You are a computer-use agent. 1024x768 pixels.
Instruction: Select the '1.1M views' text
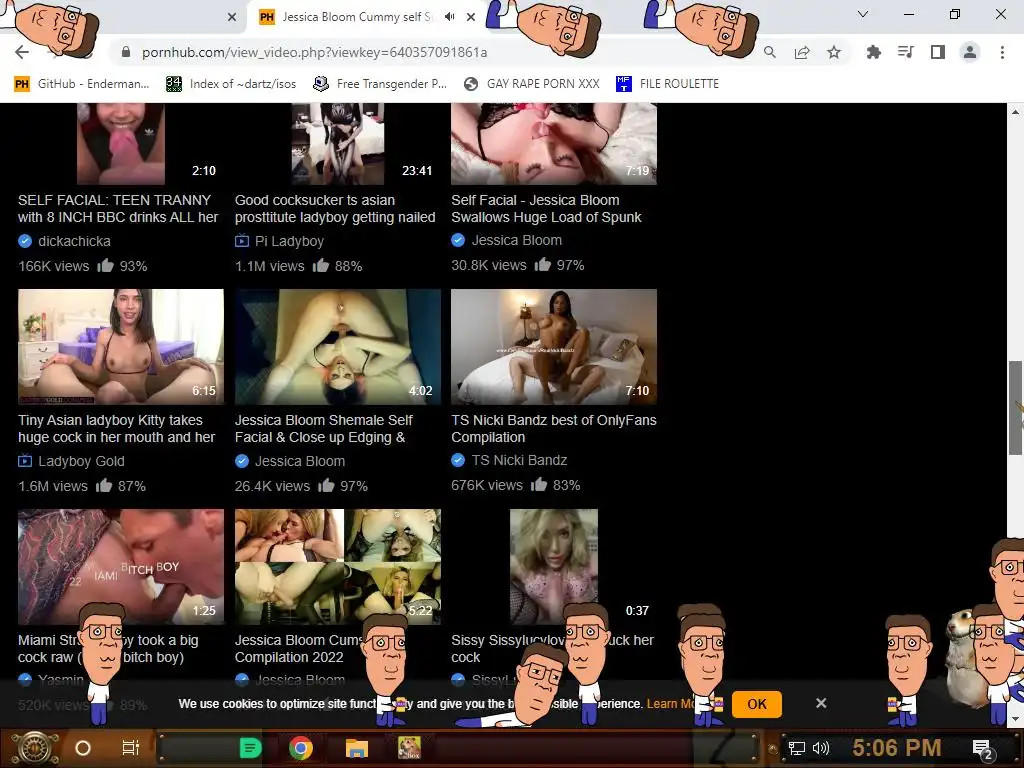click(x=270, y=266)
